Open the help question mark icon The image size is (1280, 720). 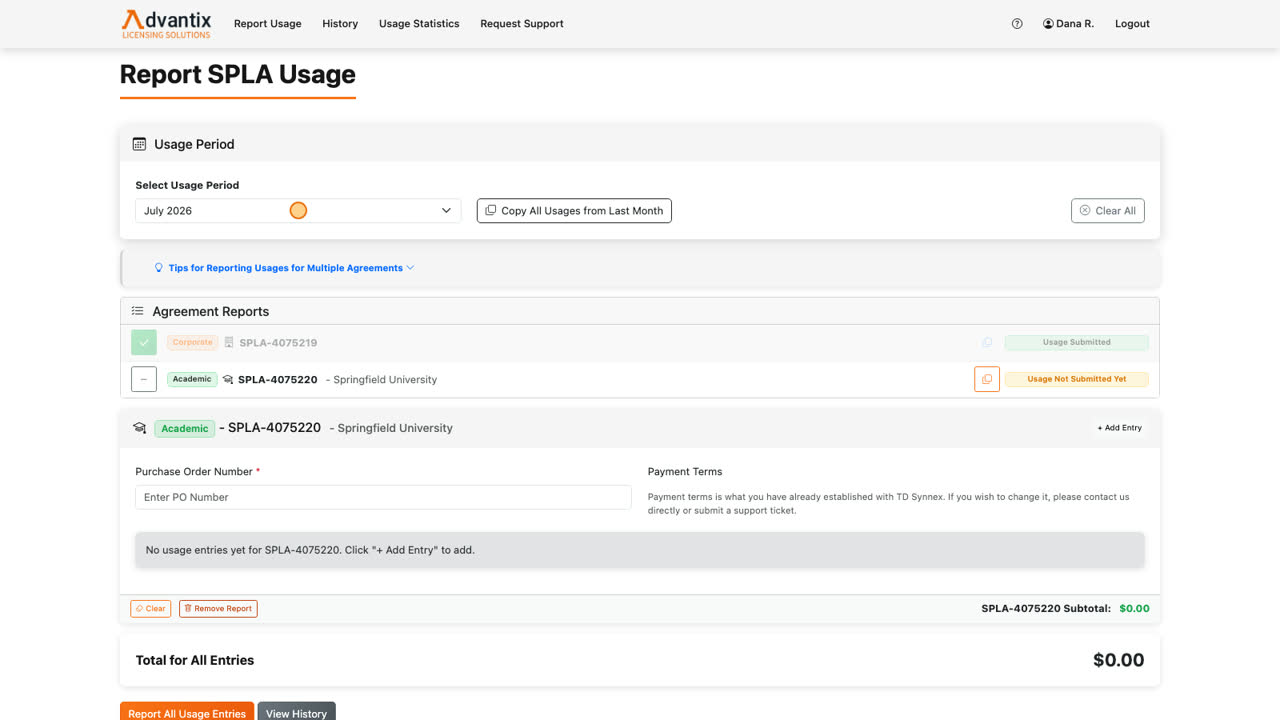click(1017, 24)
